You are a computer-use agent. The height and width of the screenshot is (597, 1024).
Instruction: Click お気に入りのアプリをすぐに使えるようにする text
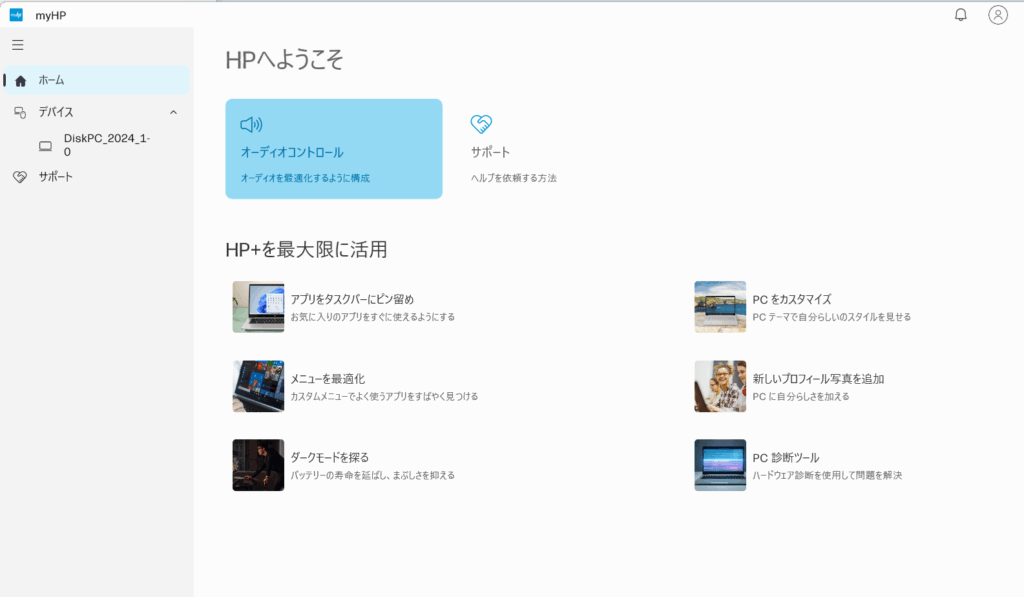click(373, 317)
